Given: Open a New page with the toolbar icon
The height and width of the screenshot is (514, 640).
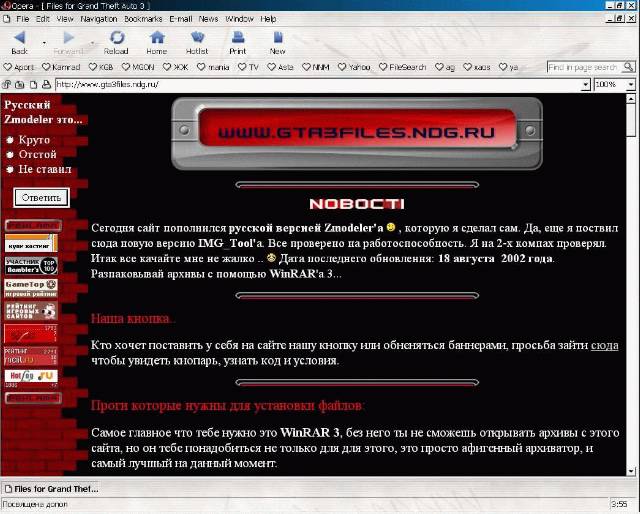Looking at the screenshot, I should tap(278, 42).
